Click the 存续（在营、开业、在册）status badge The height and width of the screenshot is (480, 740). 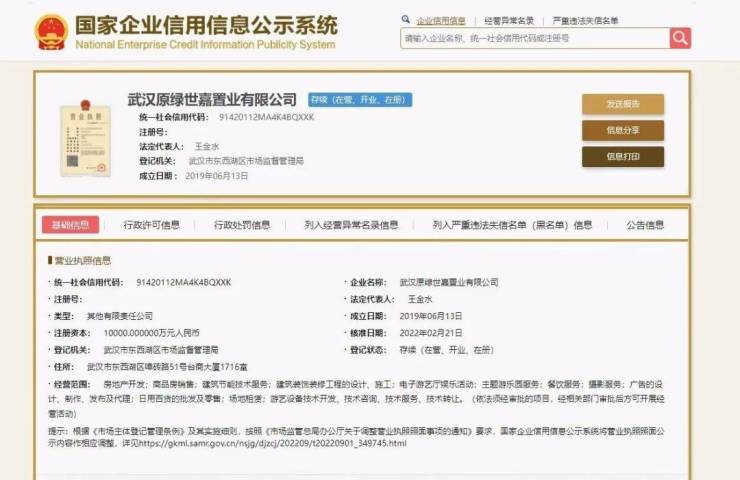coord(360,100)
